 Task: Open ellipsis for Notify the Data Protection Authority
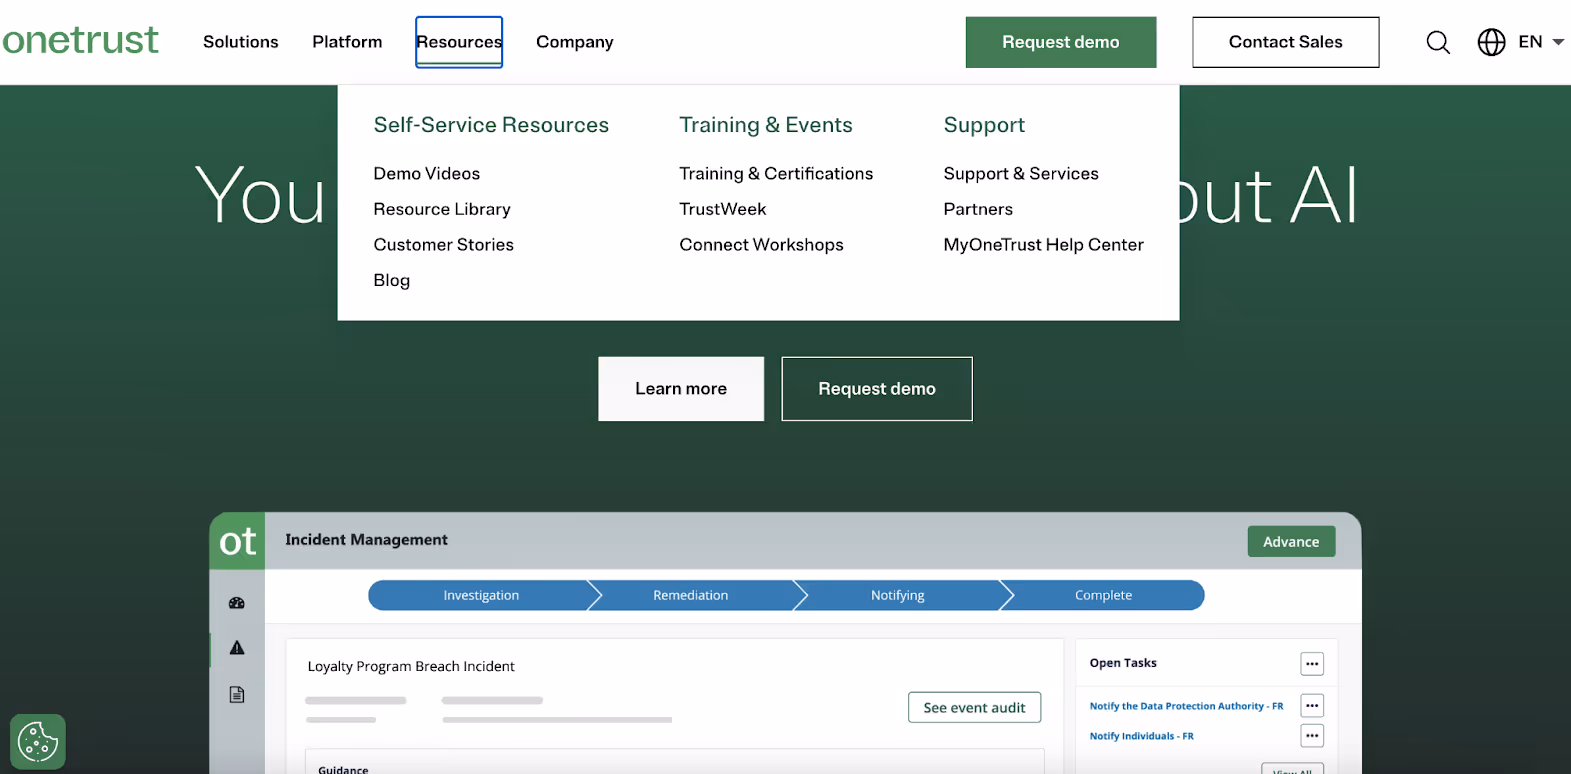[1312, 706]
